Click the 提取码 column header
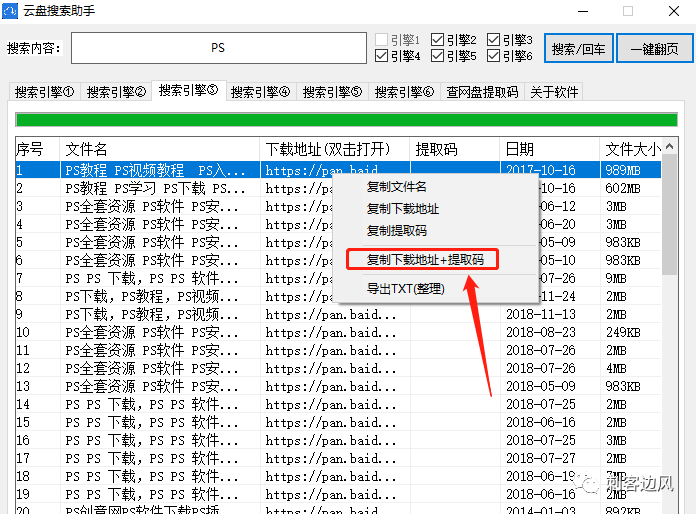Image resolution: width=696 pixels, height=514 pixels. coord(455,149)
